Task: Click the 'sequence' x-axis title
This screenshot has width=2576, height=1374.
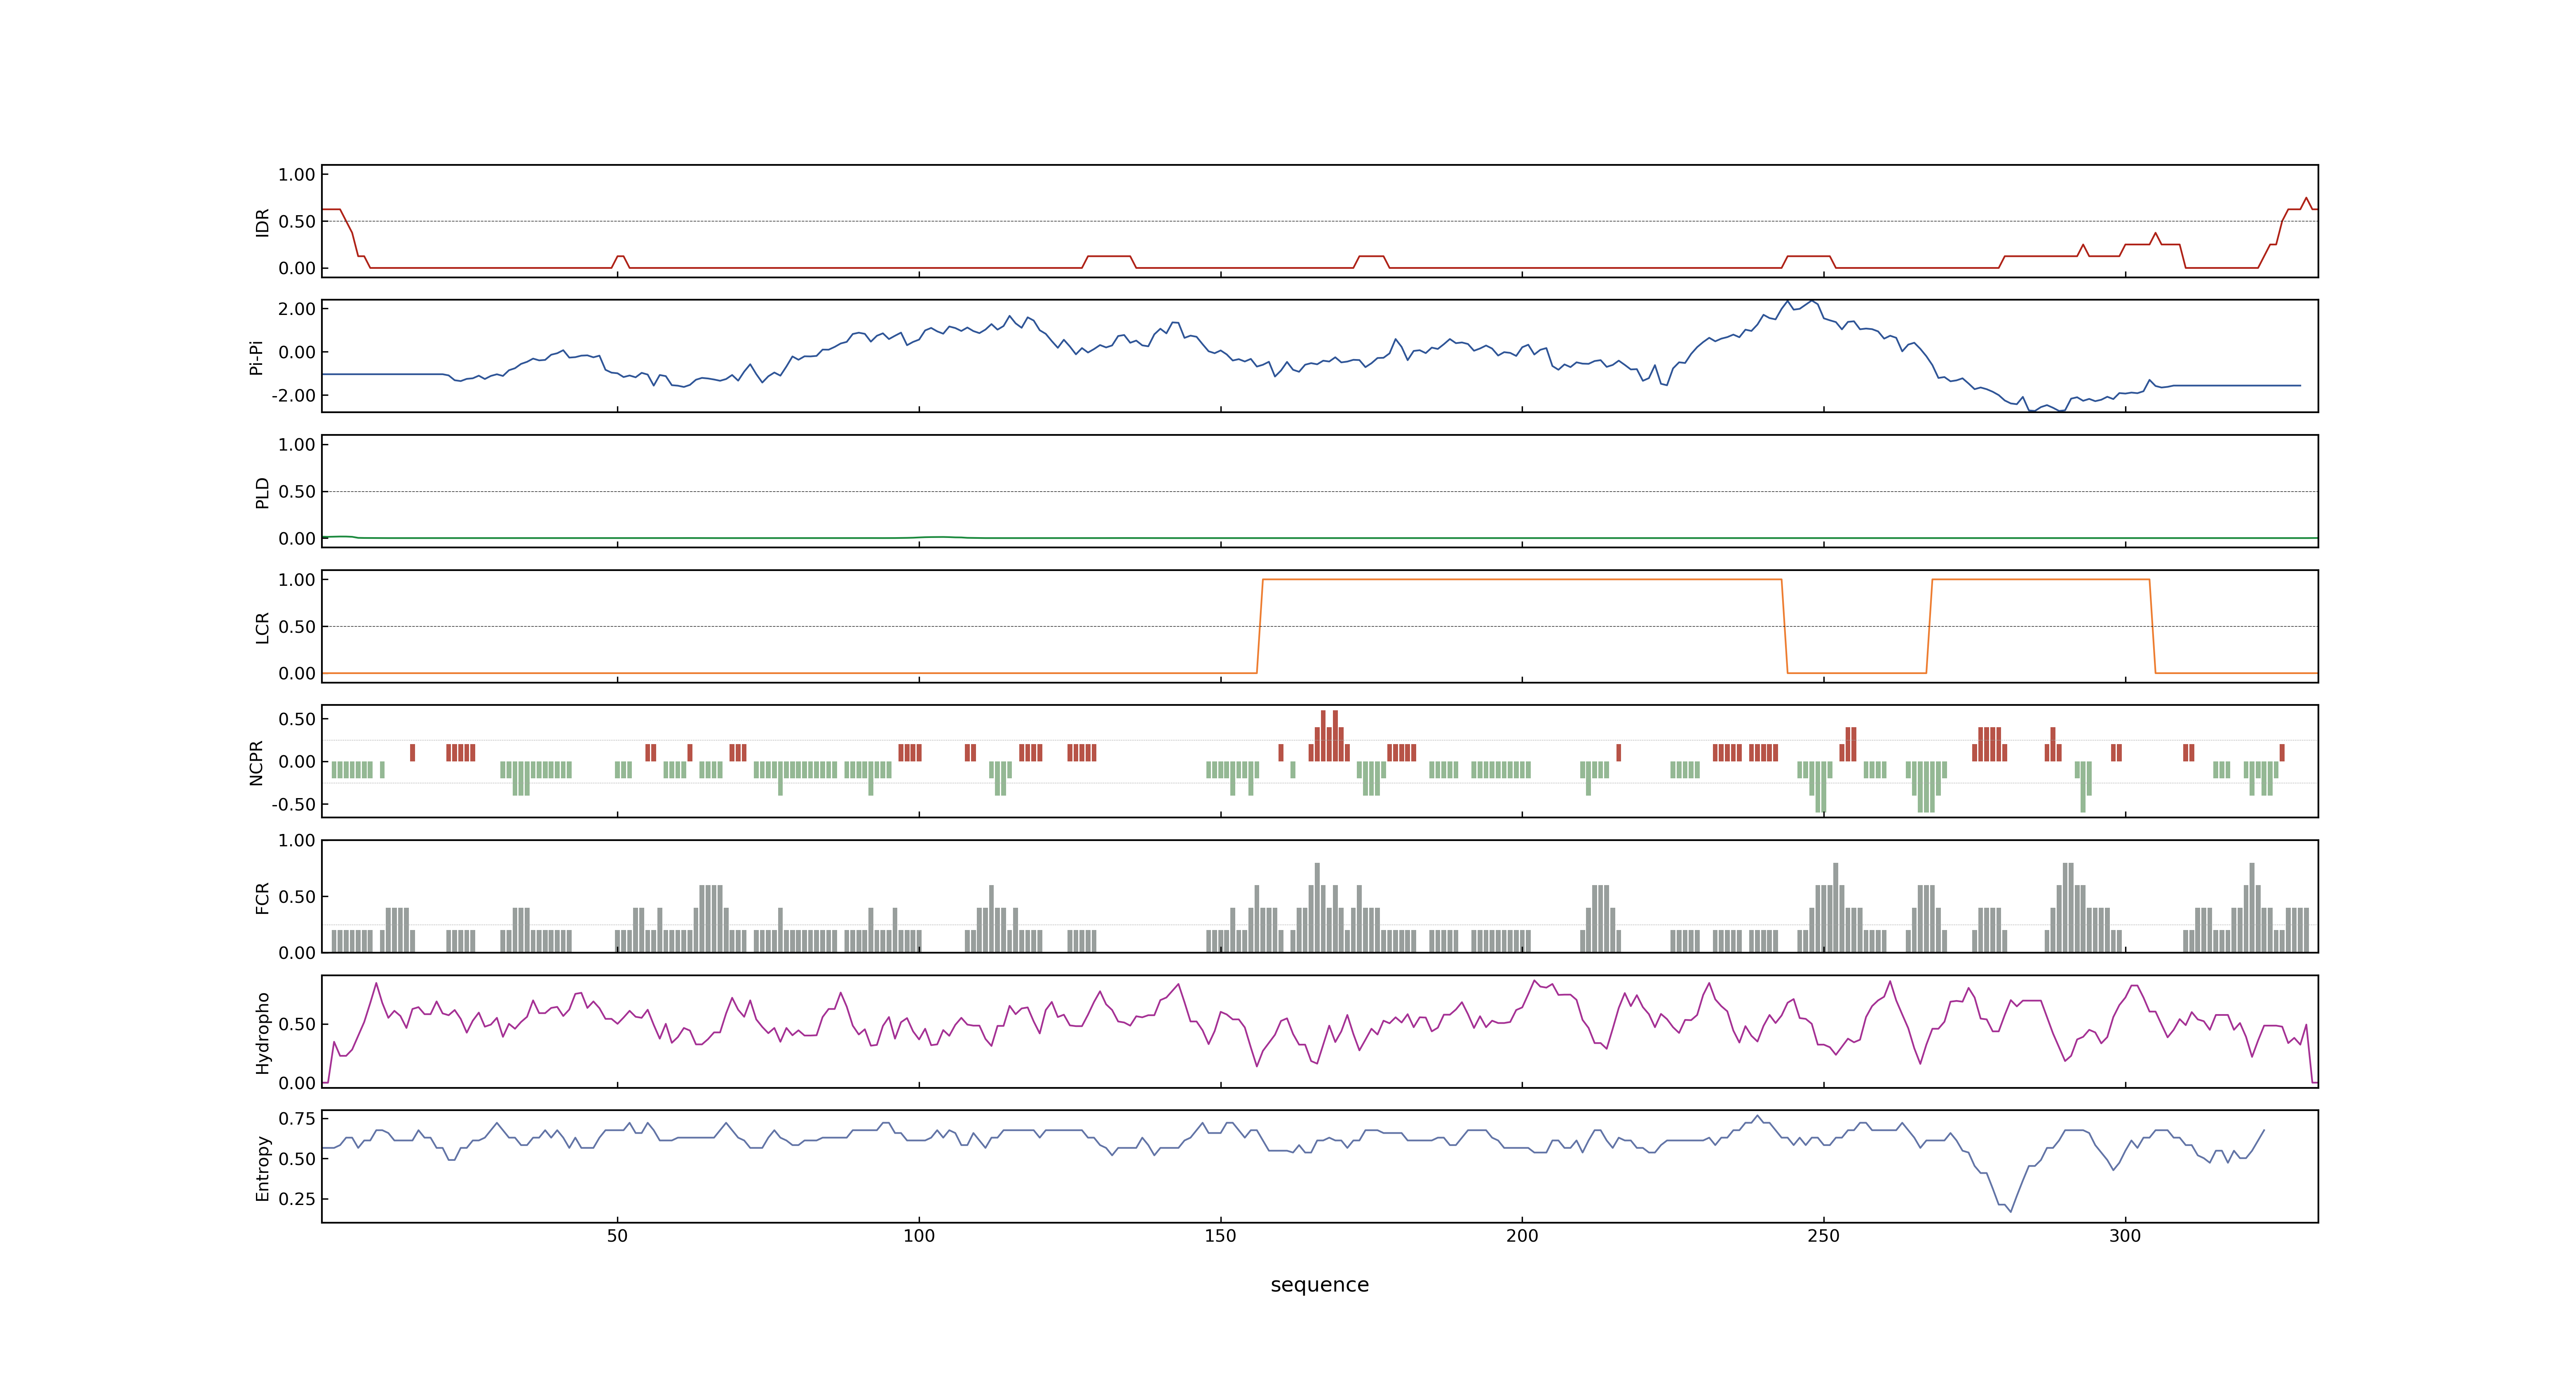Action: 1319,1285
